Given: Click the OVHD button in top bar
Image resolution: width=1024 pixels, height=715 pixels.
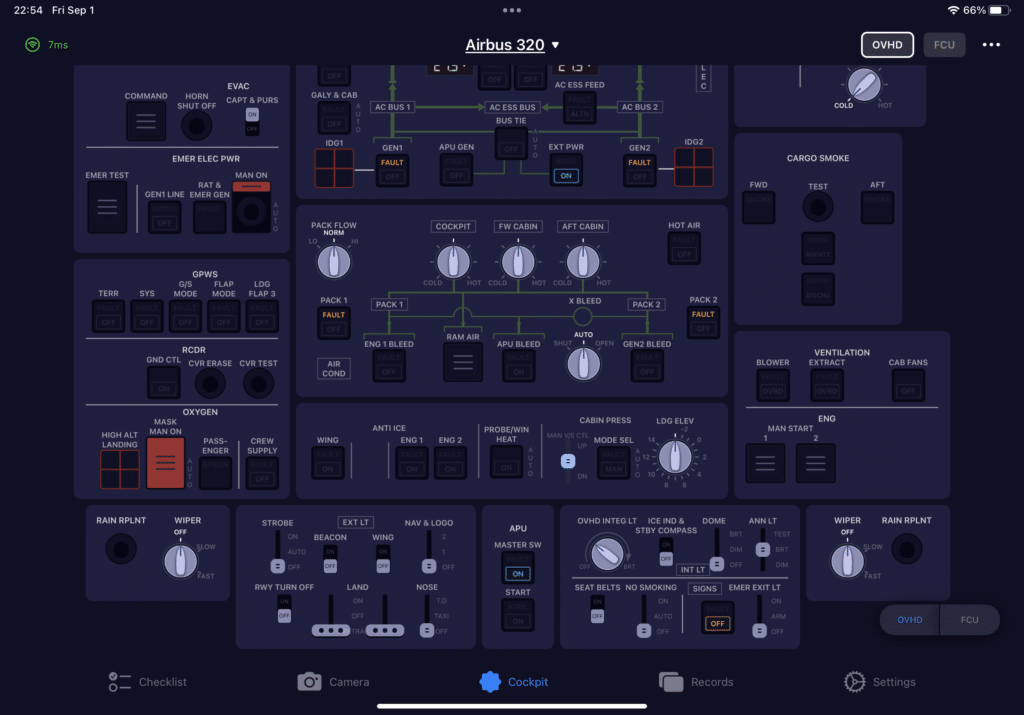Looking at the screenshot, I should click(887, 45).
